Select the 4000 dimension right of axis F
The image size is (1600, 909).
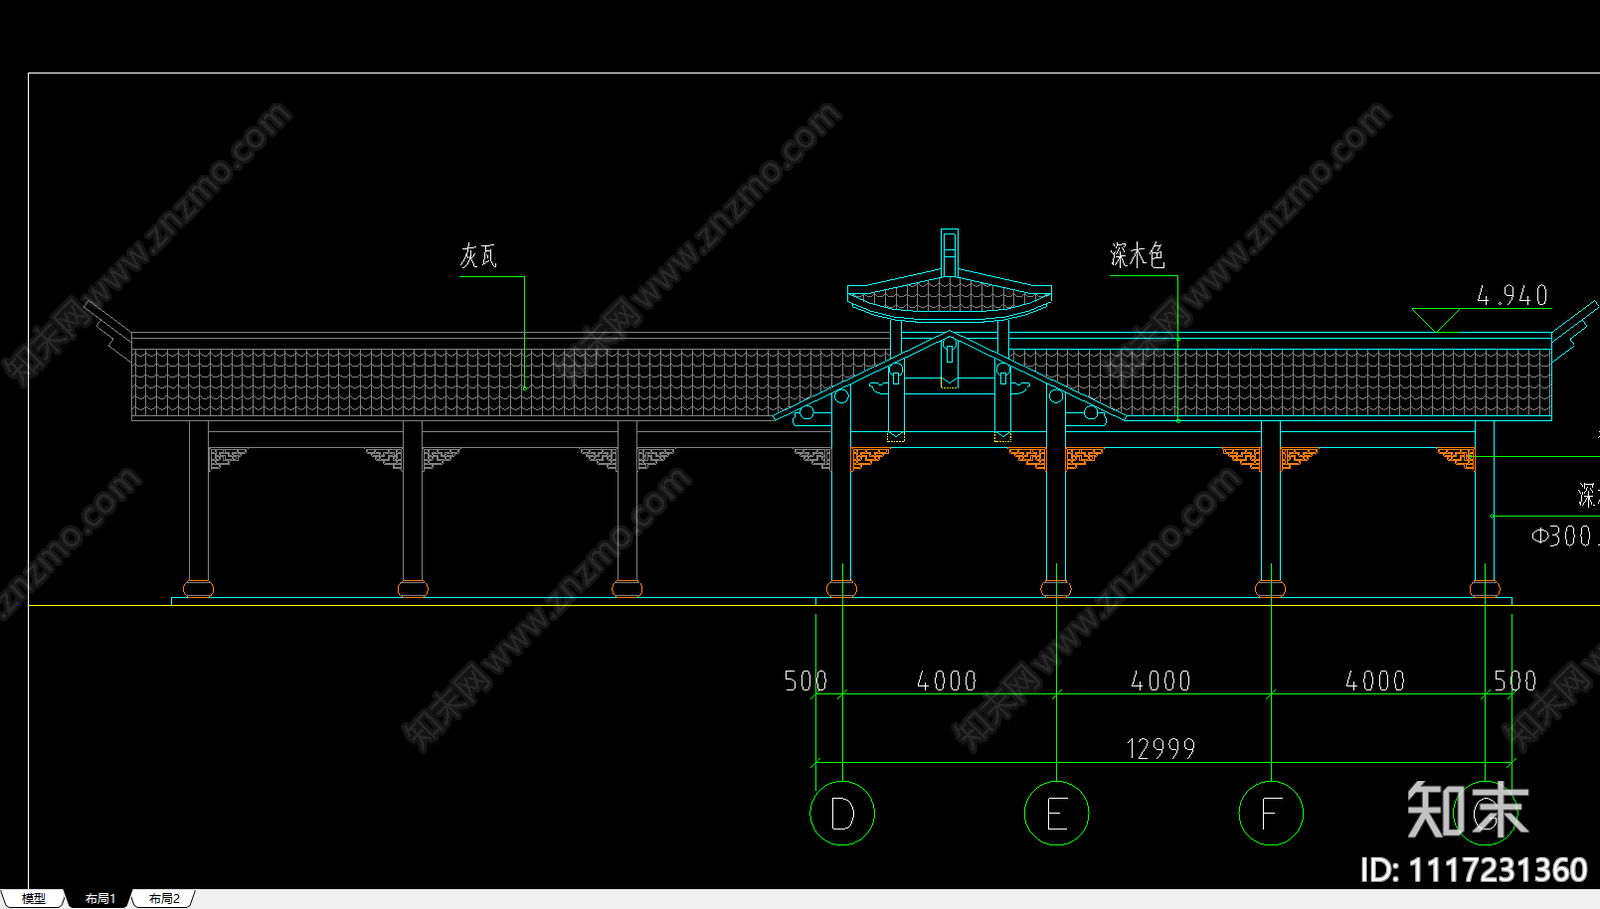click(x=1375, y=681)
